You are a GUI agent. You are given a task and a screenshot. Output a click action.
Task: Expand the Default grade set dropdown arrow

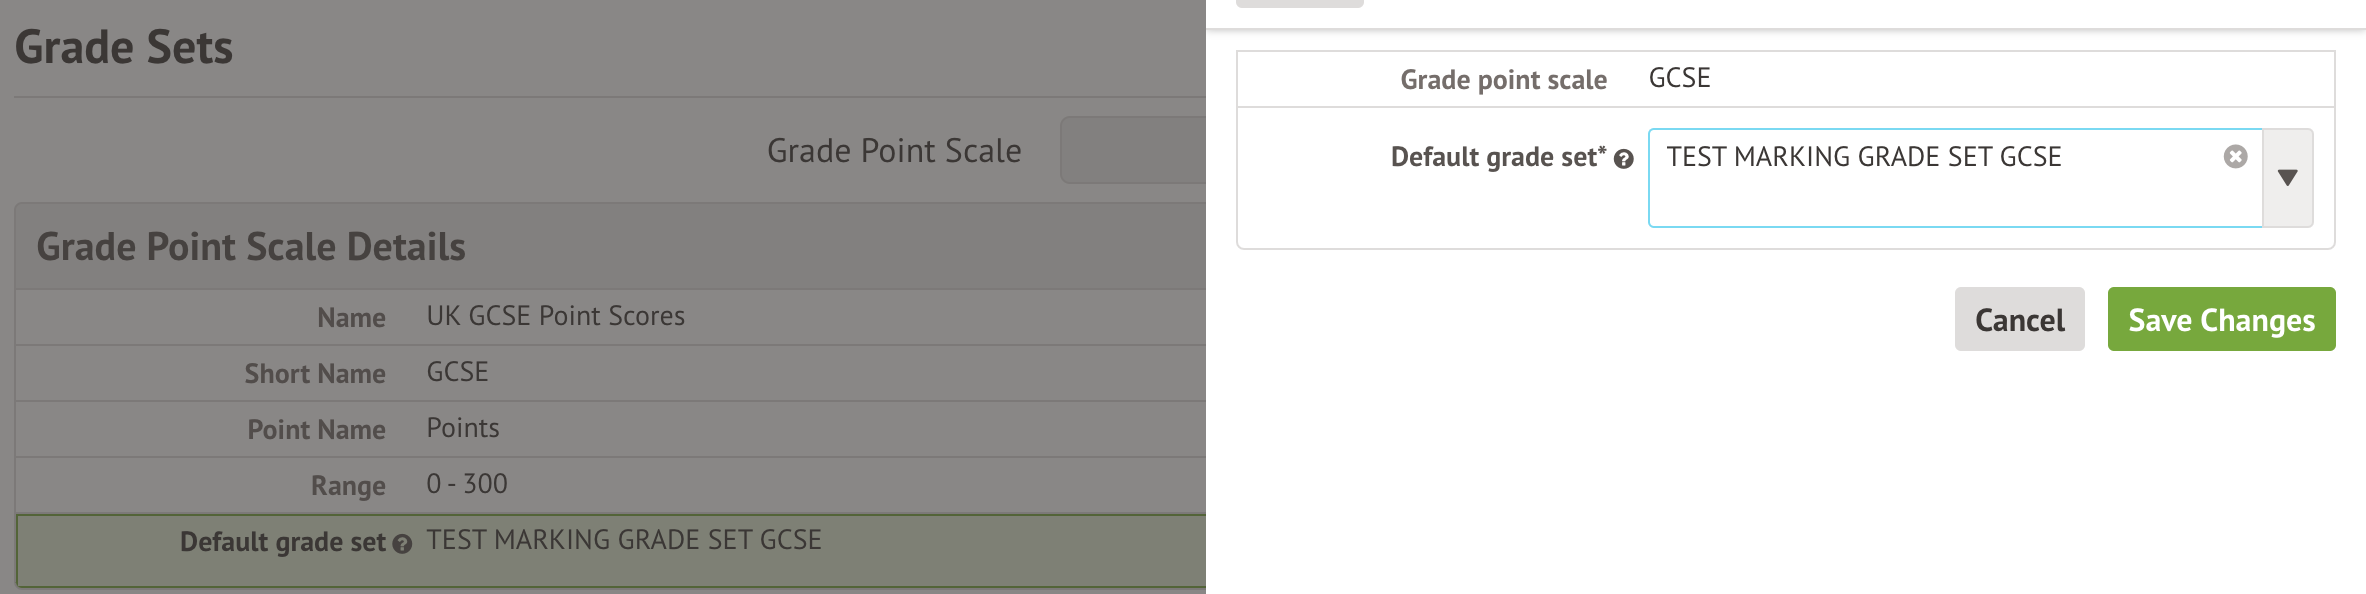click(x=2287, y=178)
